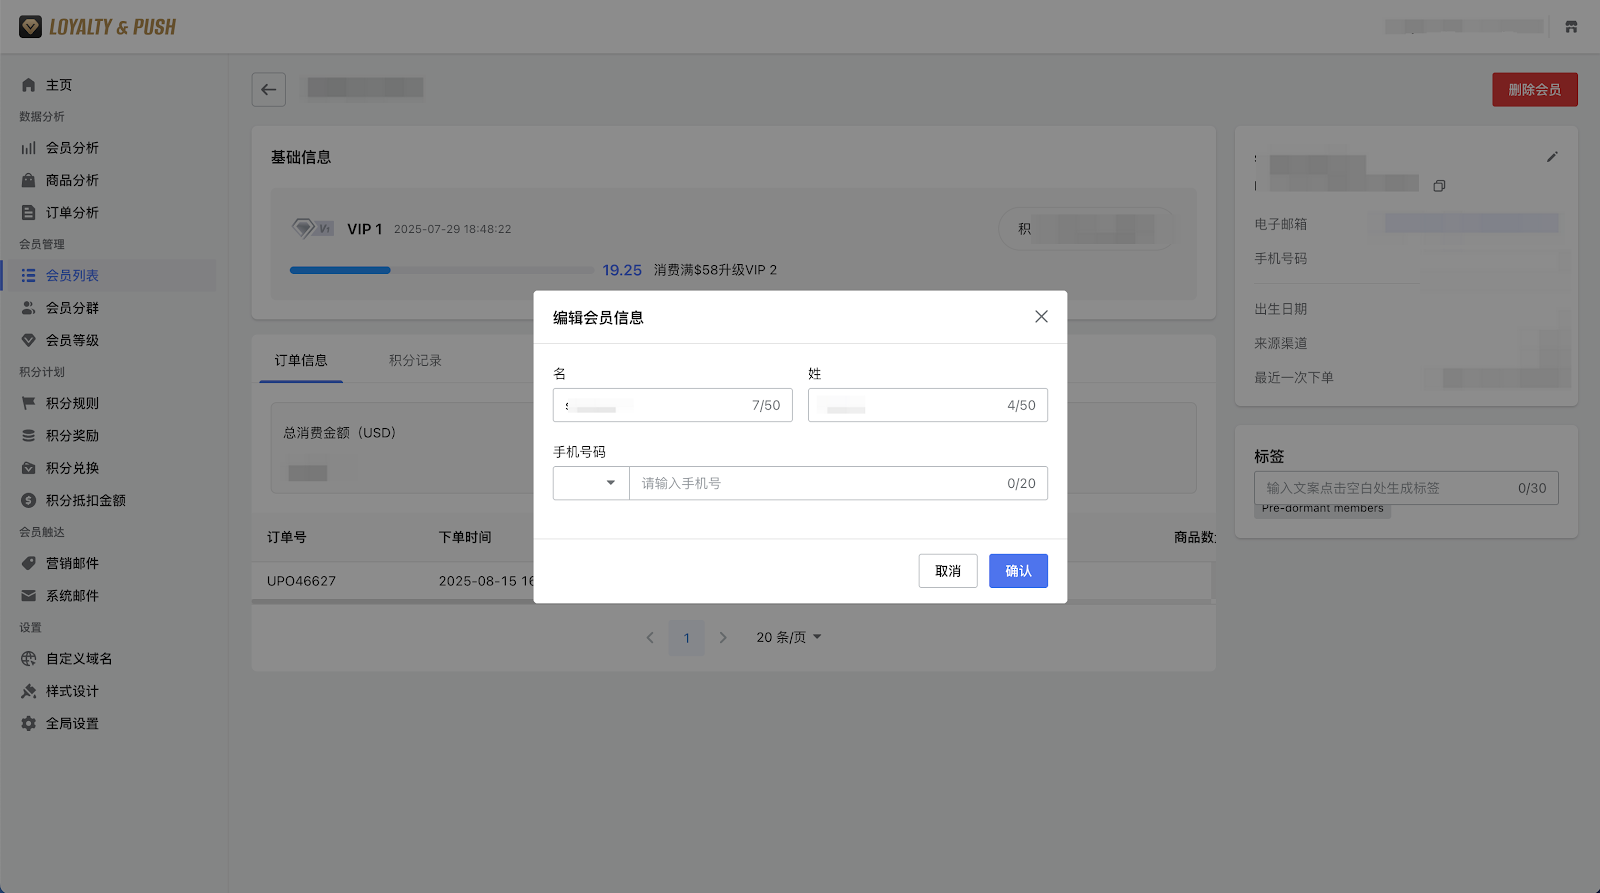Switch to the 积分记录 tab
The height and width of the screenshot is (893, 1600).
415,361
